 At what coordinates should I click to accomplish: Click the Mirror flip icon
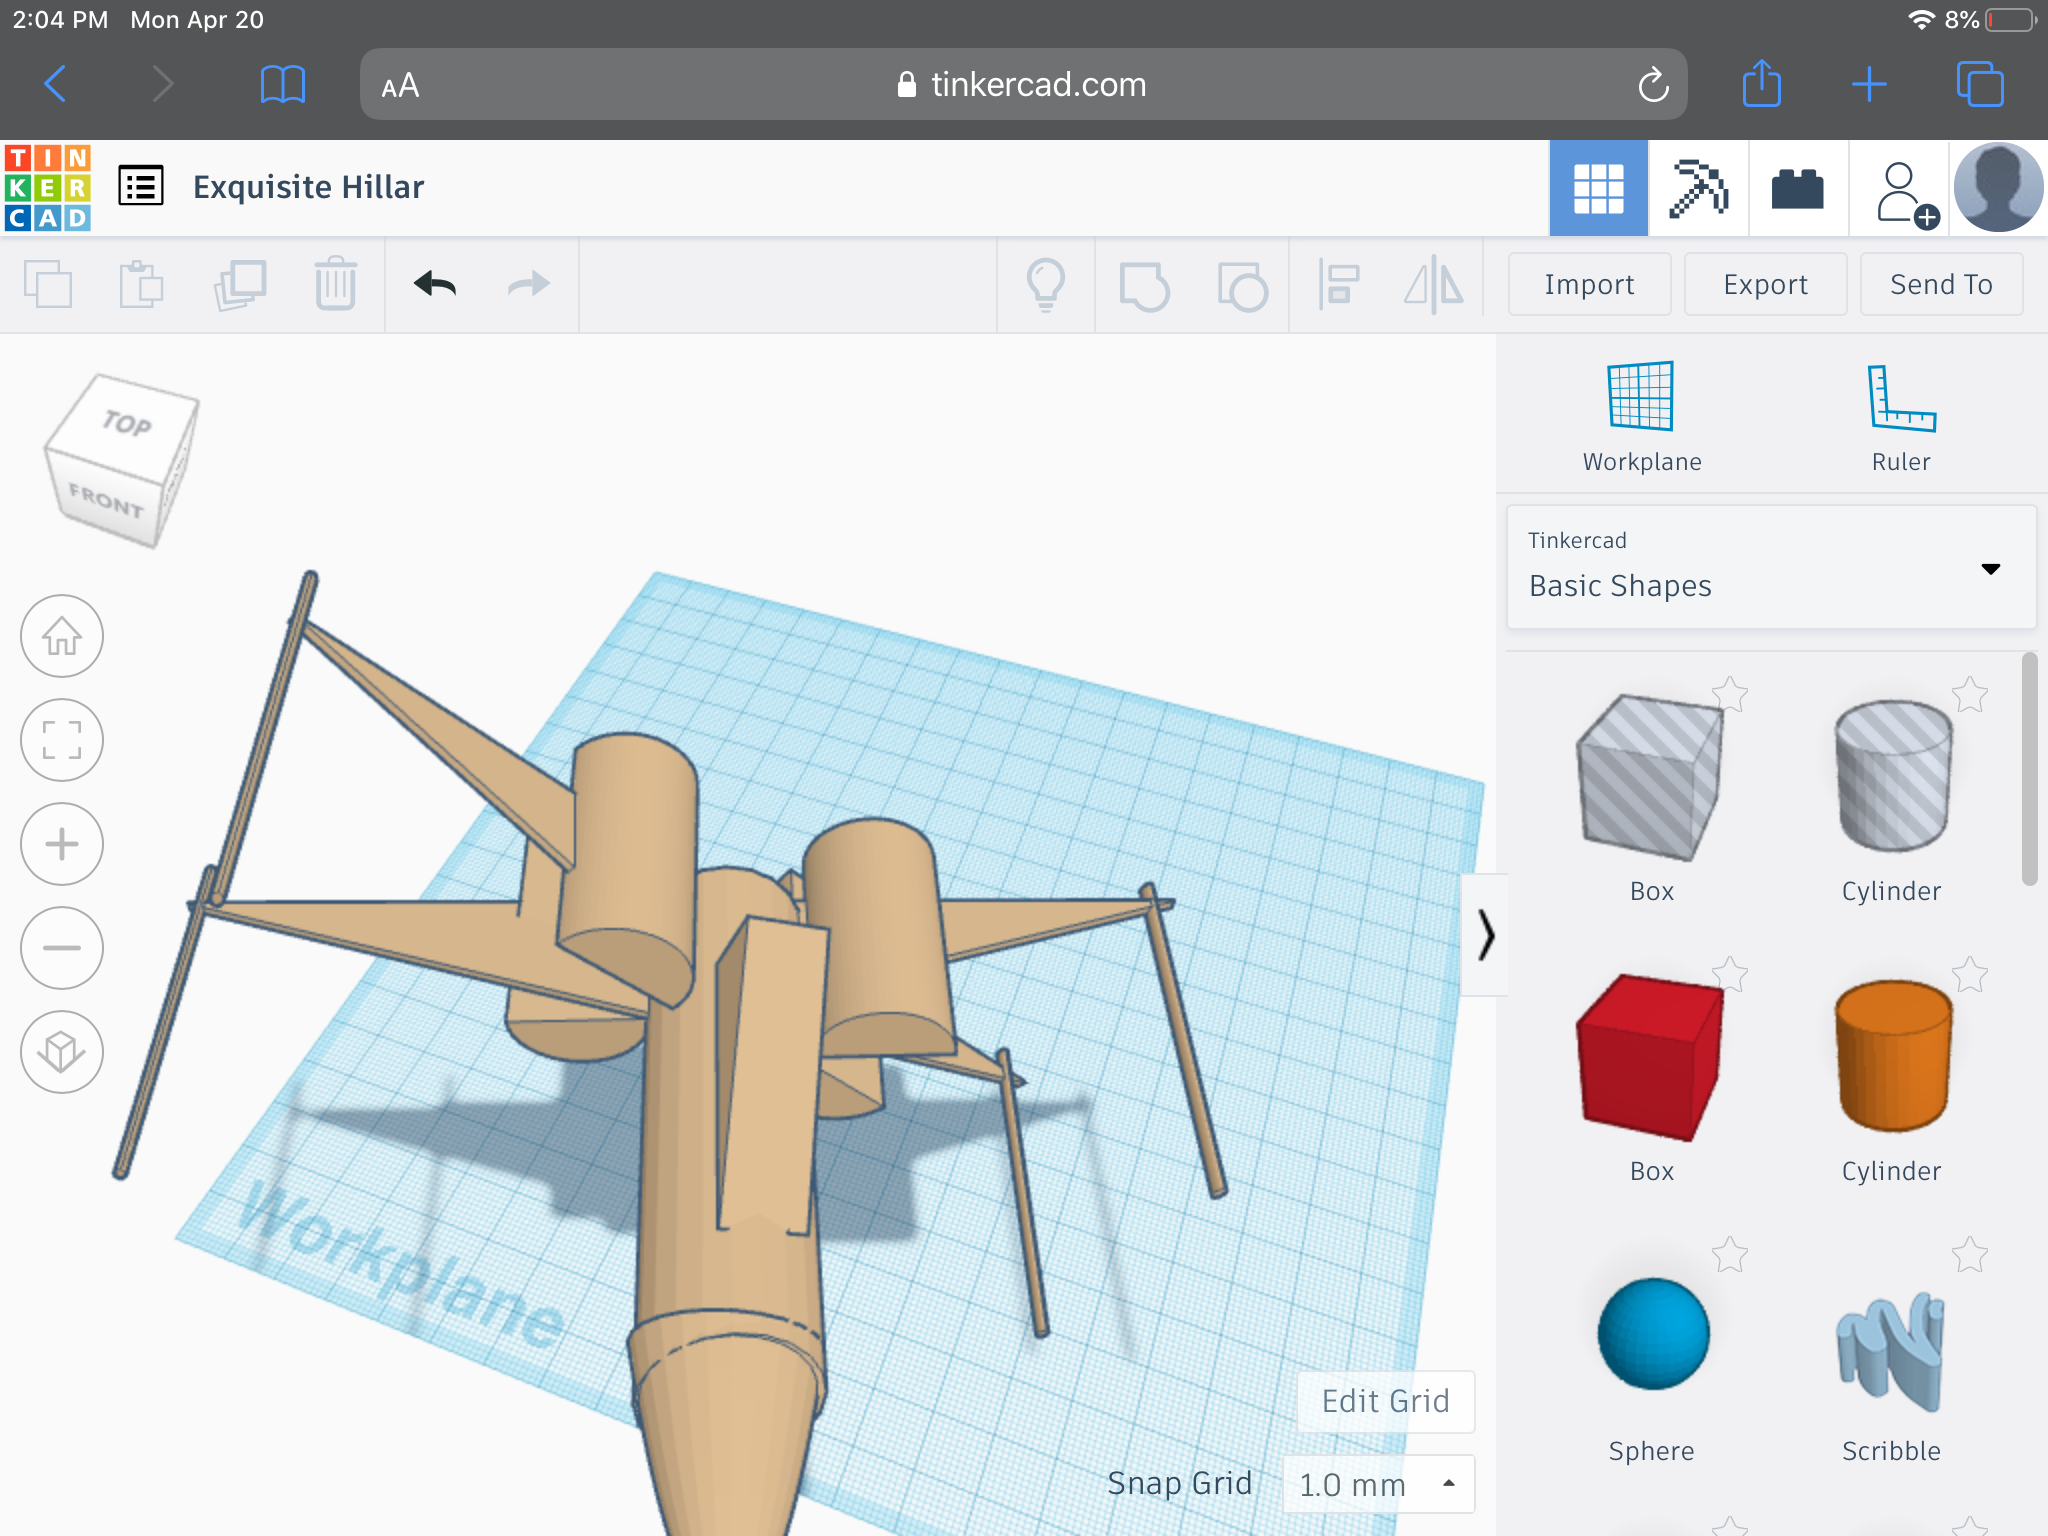(x=1433, y=285)
